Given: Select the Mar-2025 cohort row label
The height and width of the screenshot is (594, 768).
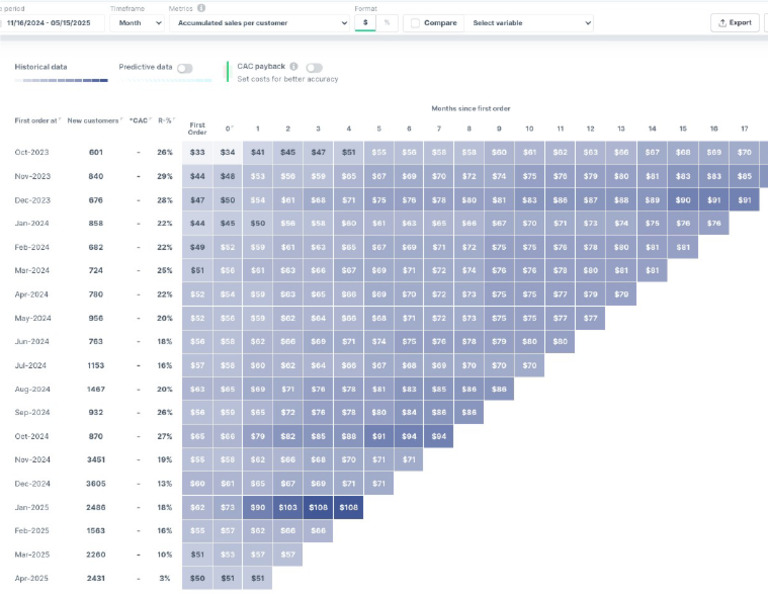Looking at the screenshot, I should click(32, 554).
